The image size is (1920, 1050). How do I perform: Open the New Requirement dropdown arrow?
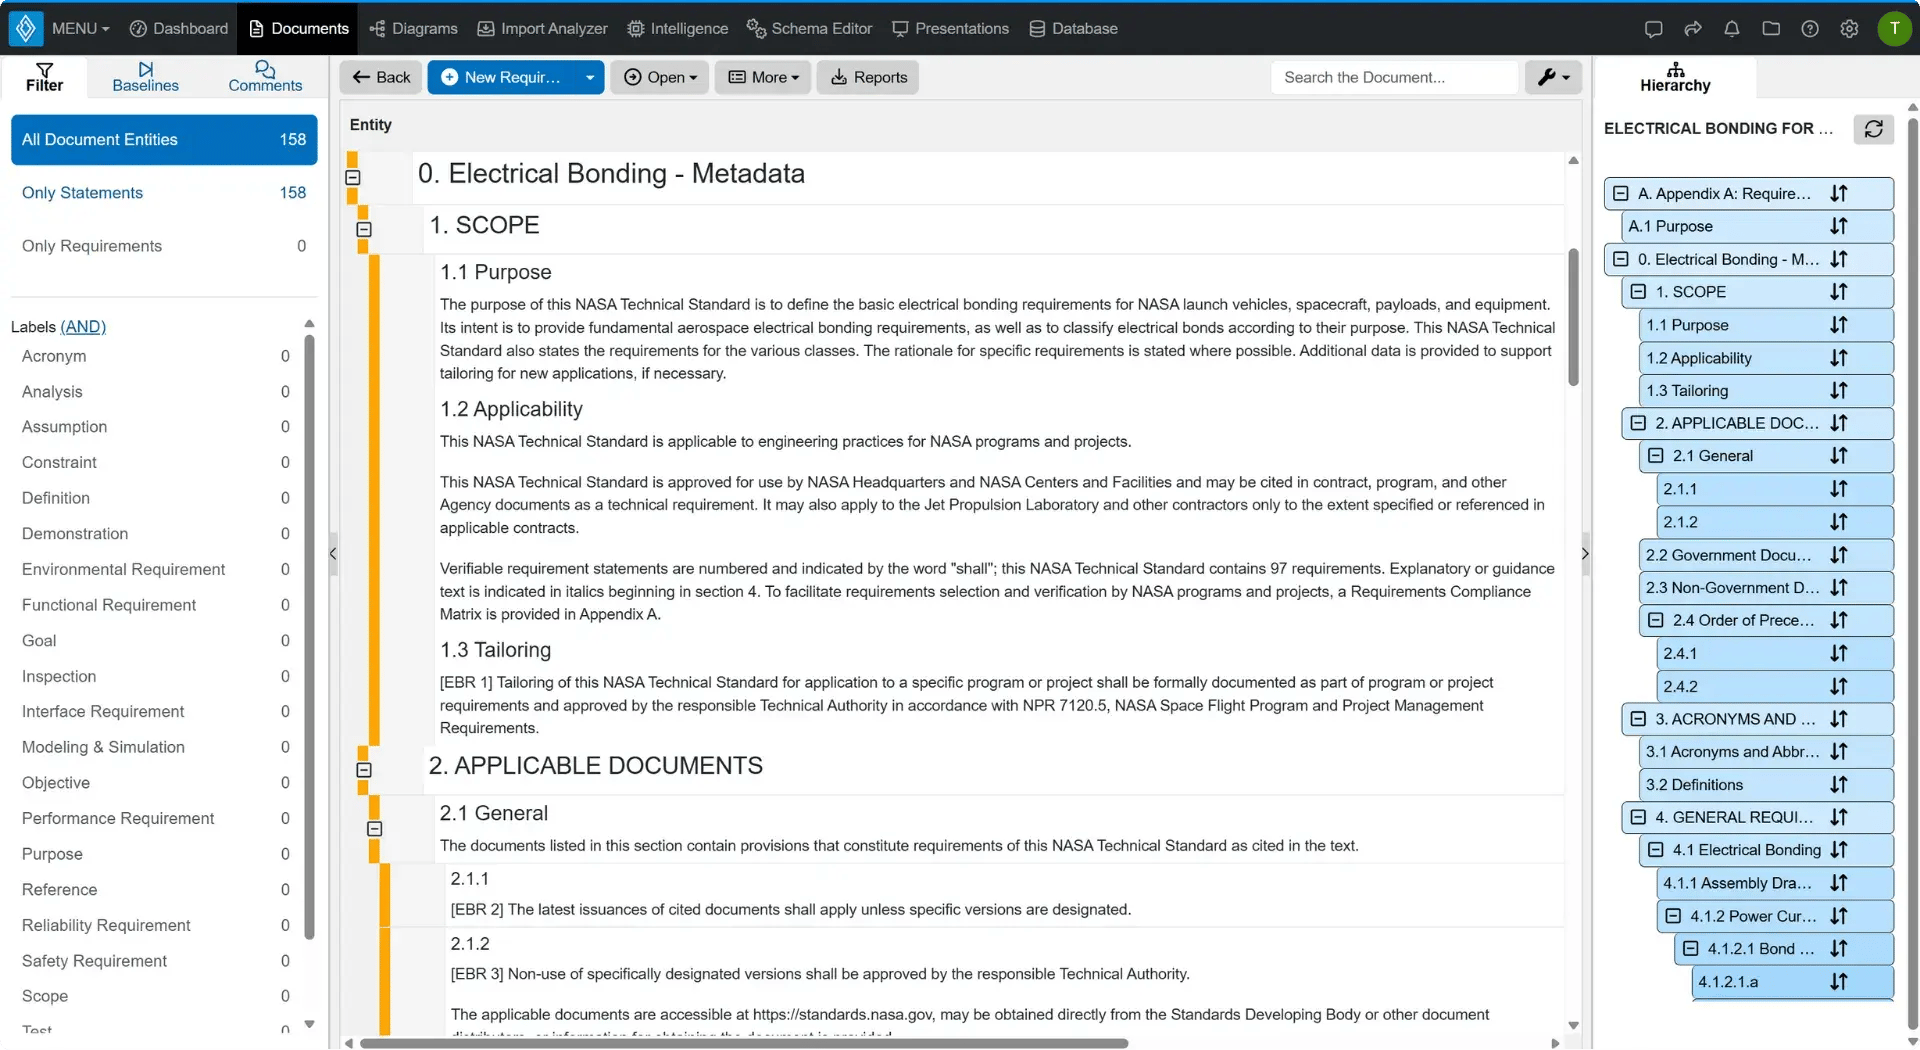pos(590,77)
